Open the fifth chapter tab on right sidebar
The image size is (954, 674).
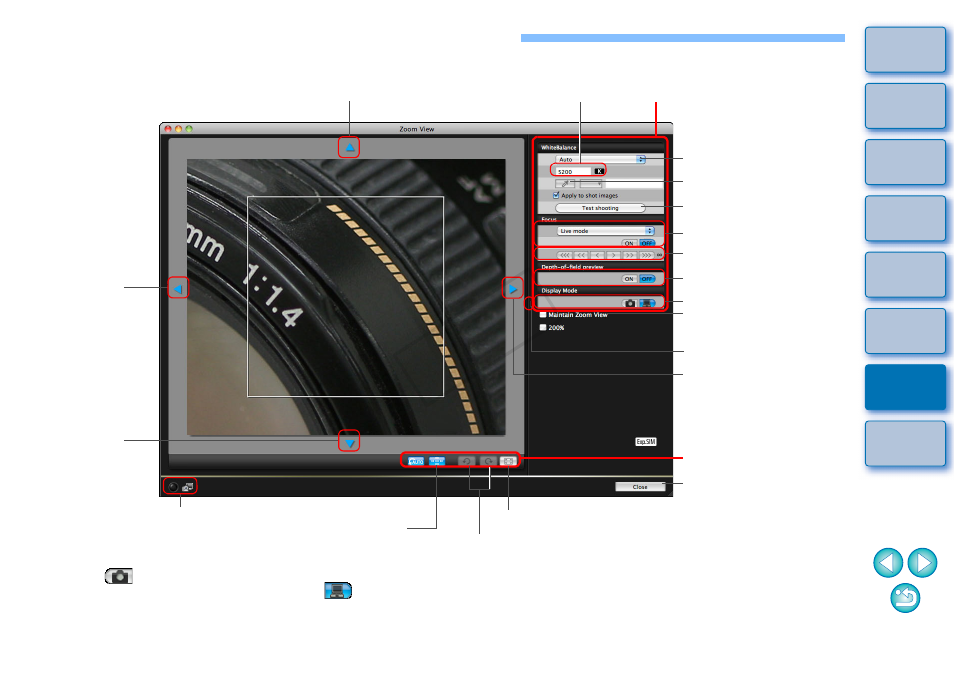[x=905, y=275]
